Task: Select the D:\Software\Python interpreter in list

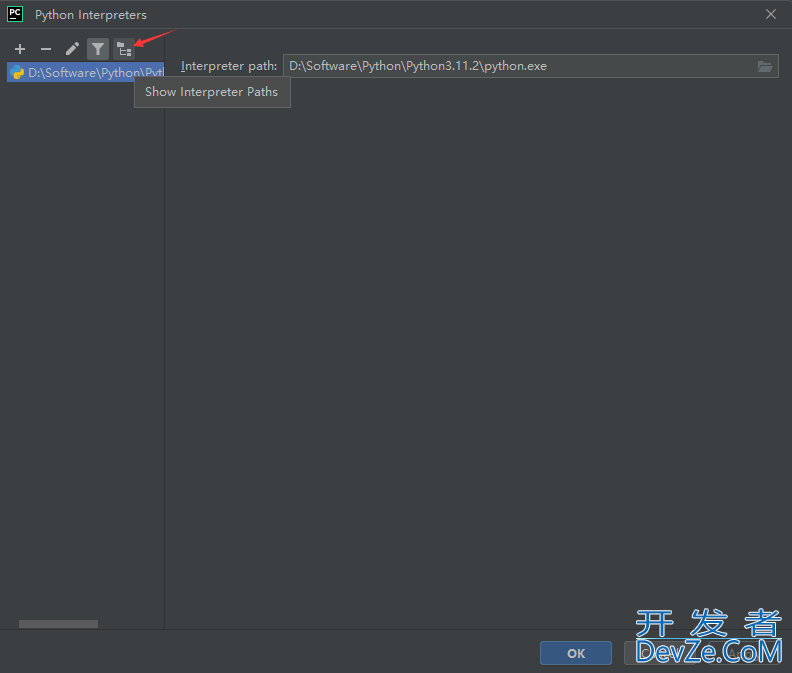Action: click(x=85, y=72)
